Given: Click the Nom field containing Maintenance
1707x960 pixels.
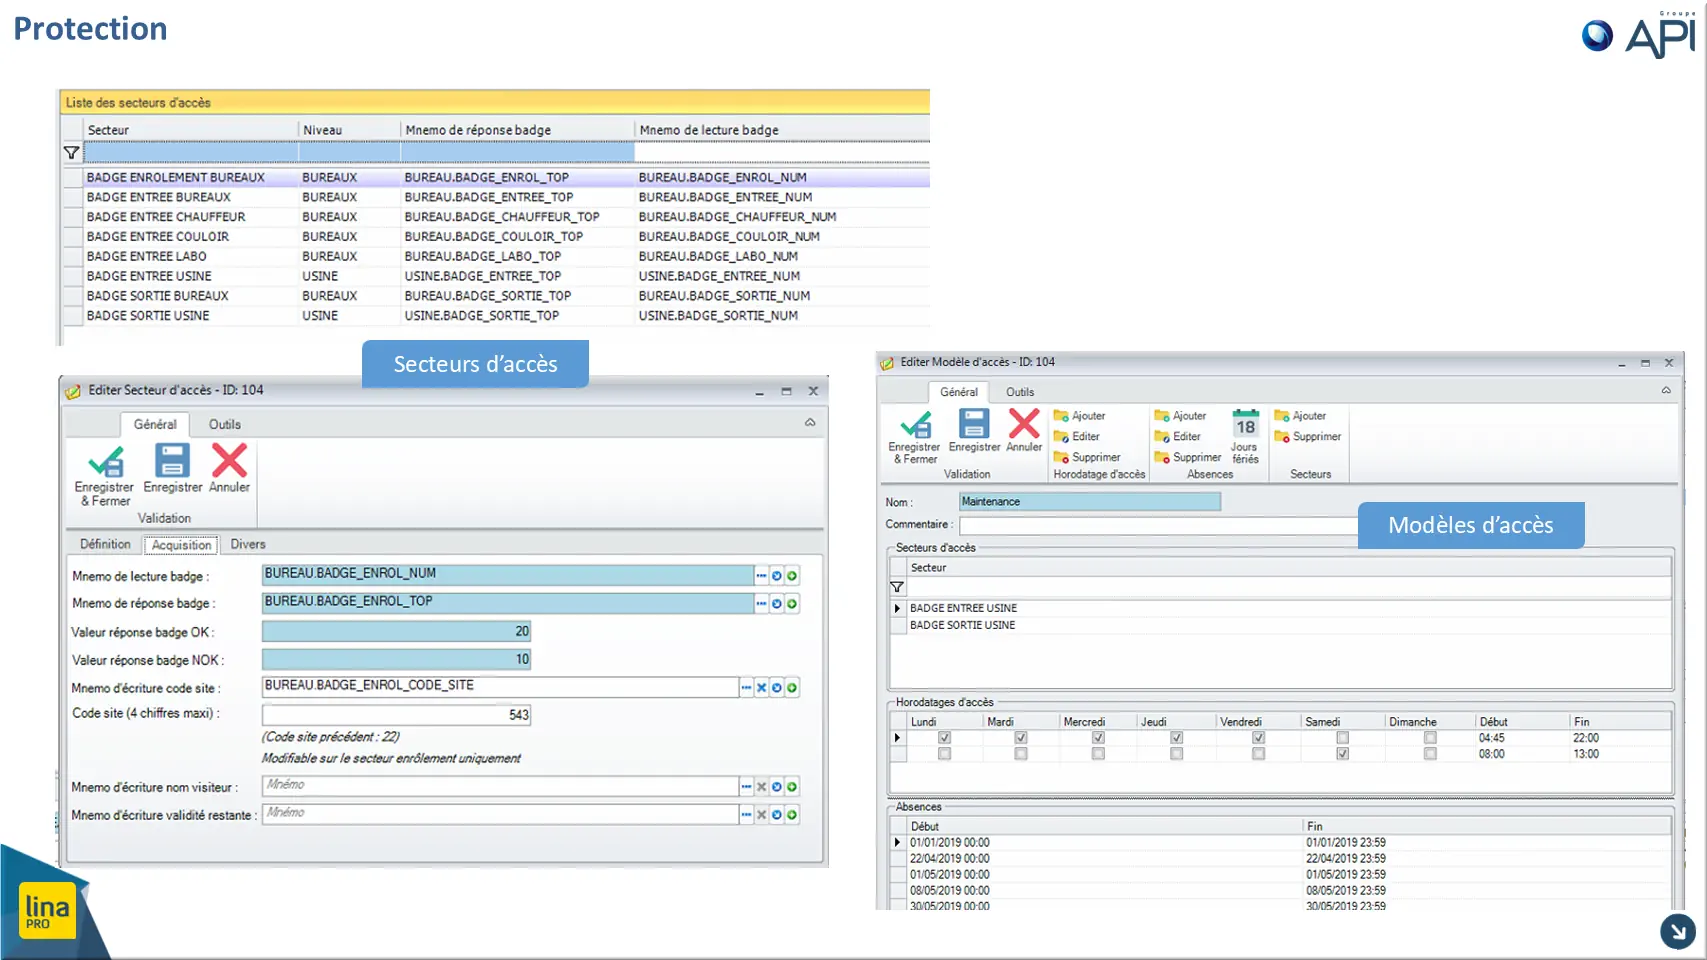Looking at the screenshot, I should click(x=1090, y=502).
